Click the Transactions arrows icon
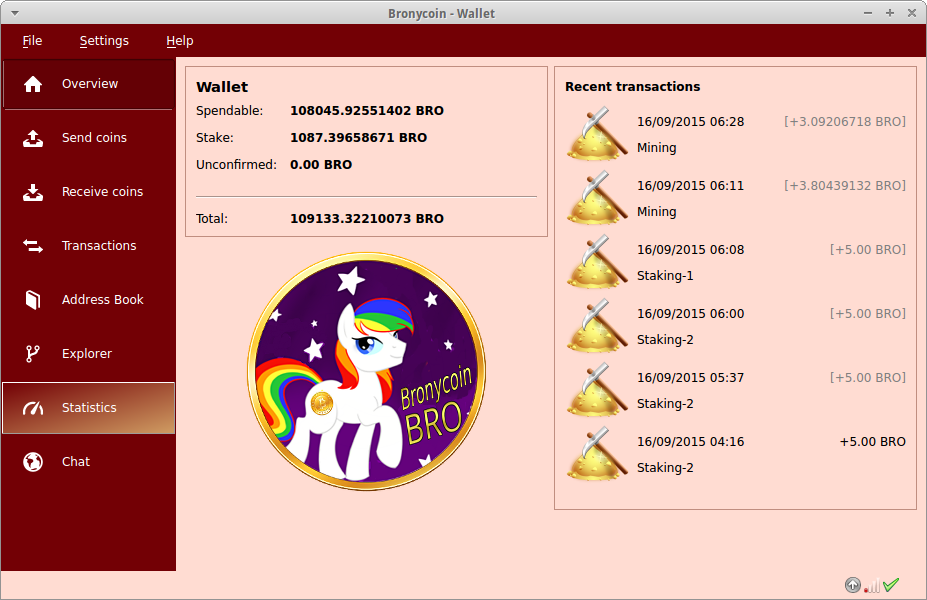This screenshot has height=600, width=927. (x=33, y=246)
